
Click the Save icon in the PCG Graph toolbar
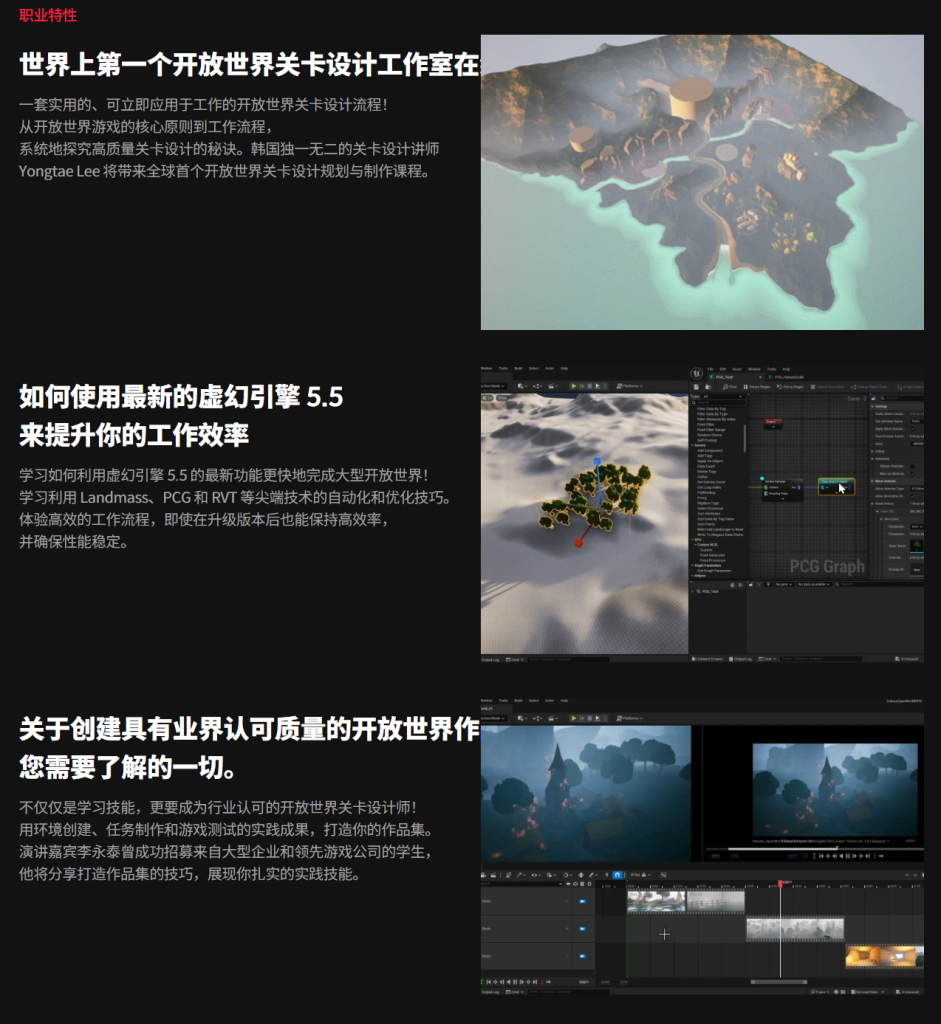pos(697,386)
